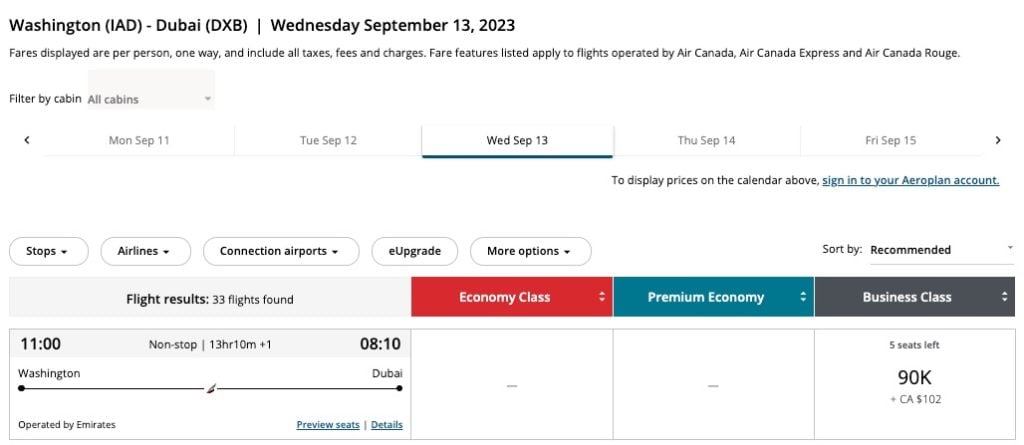Switch to Thu Sep 14 tab
The width and height of the screenshot is (1024, 445).
tap(707, 140)
